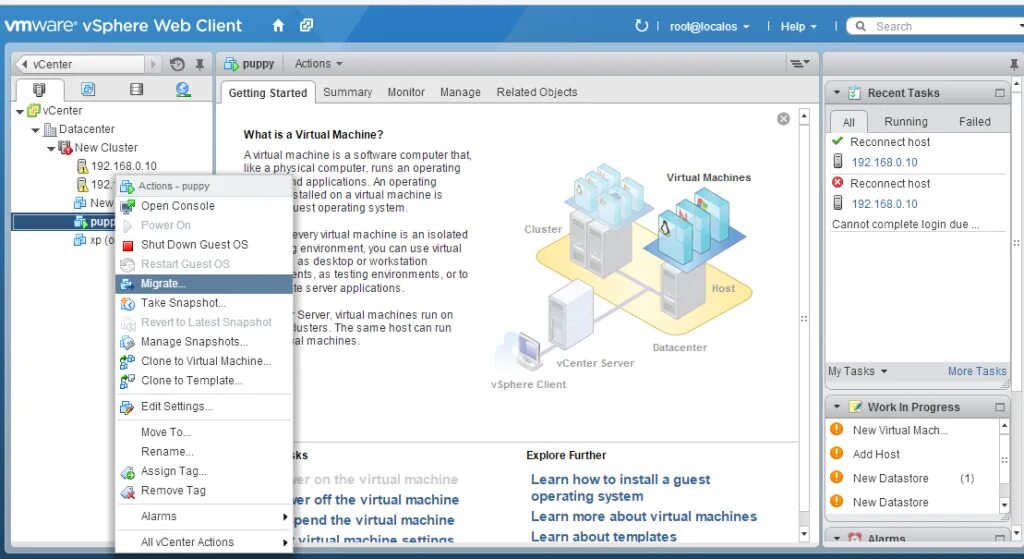The image size is (1024, 559).
Task: Open the My Tasks filter dropdown
Action: pyautogui.click(x=857, y=371)
